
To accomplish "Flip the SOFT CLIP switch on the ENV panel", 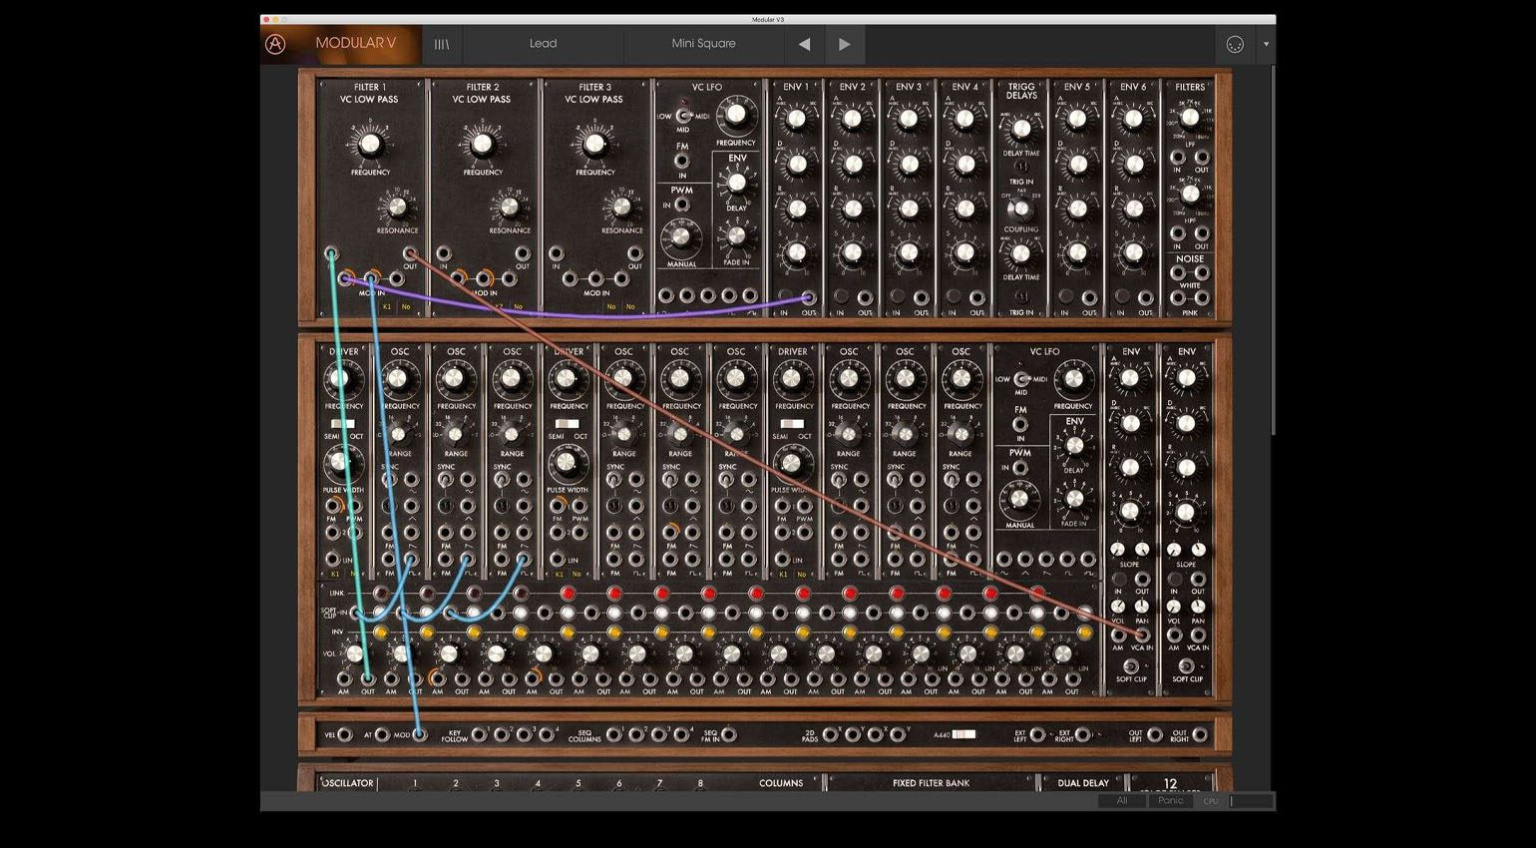I will coord(1131,666).
